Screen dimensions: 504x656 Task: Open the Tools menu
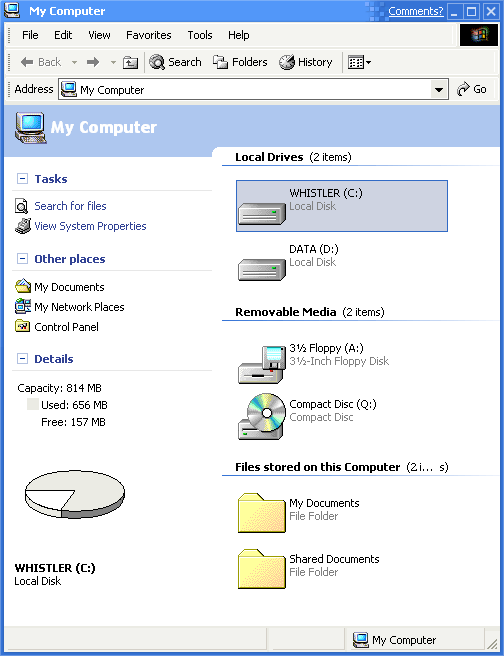200,35
